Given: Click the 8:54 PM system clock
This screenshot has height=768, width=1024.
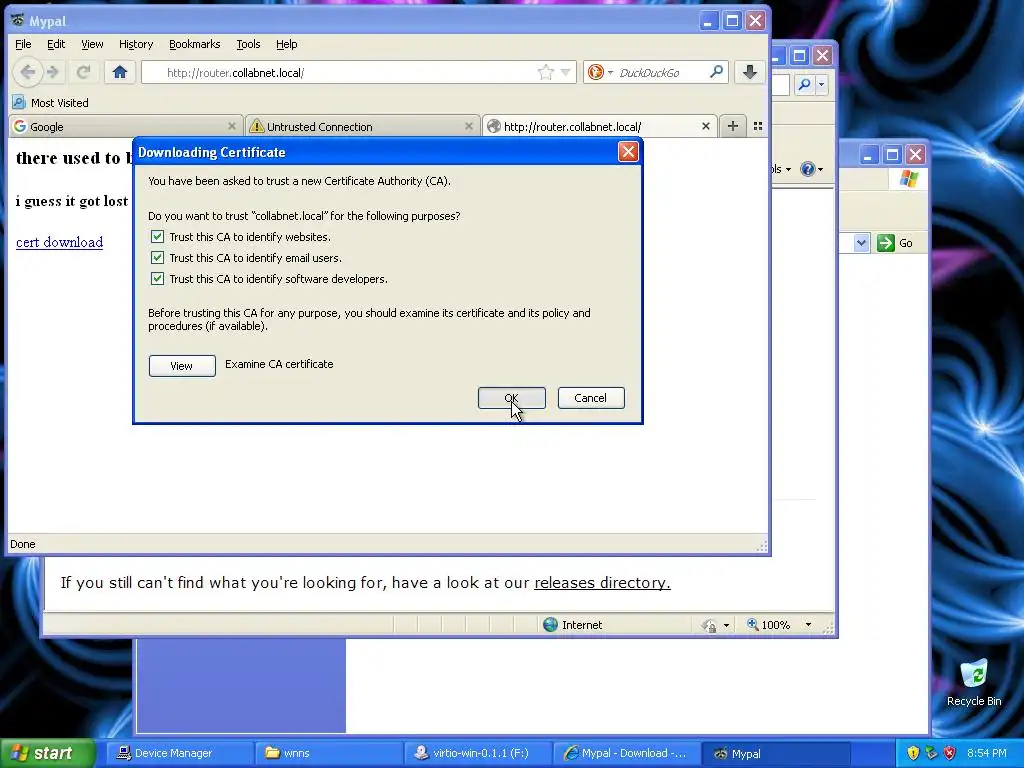Looking at the screenshot, I should [987, 753].
